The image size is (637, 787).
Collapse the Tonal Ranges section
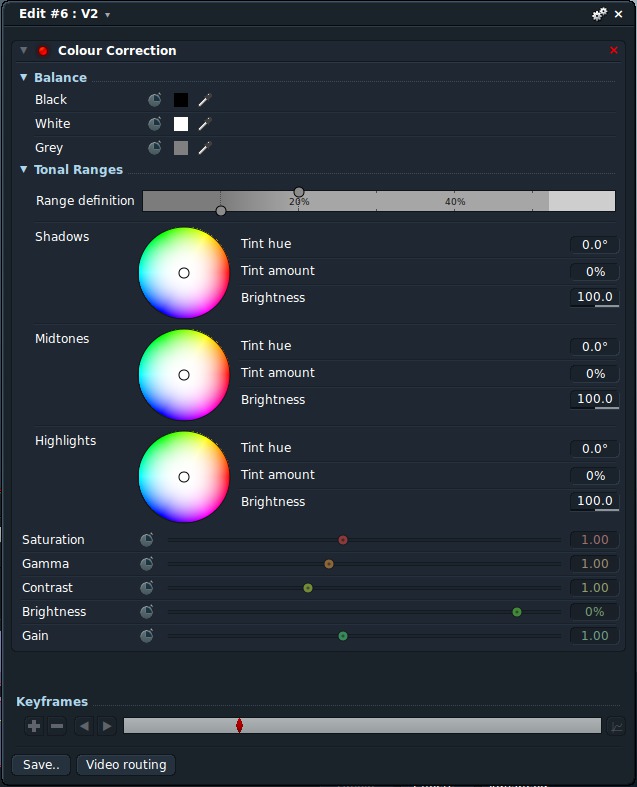24,170
